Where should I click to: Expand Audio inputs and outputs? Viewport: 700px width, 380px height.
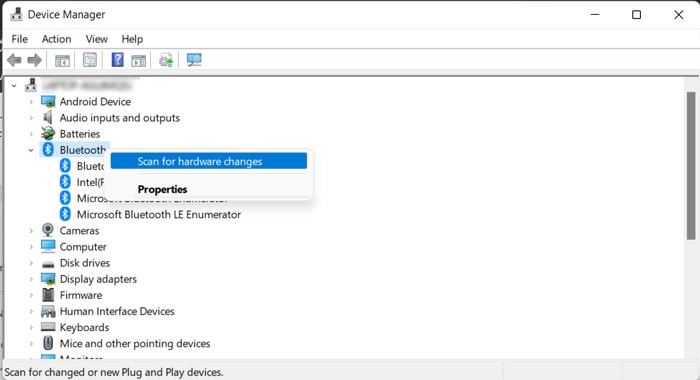click(31, 118)
